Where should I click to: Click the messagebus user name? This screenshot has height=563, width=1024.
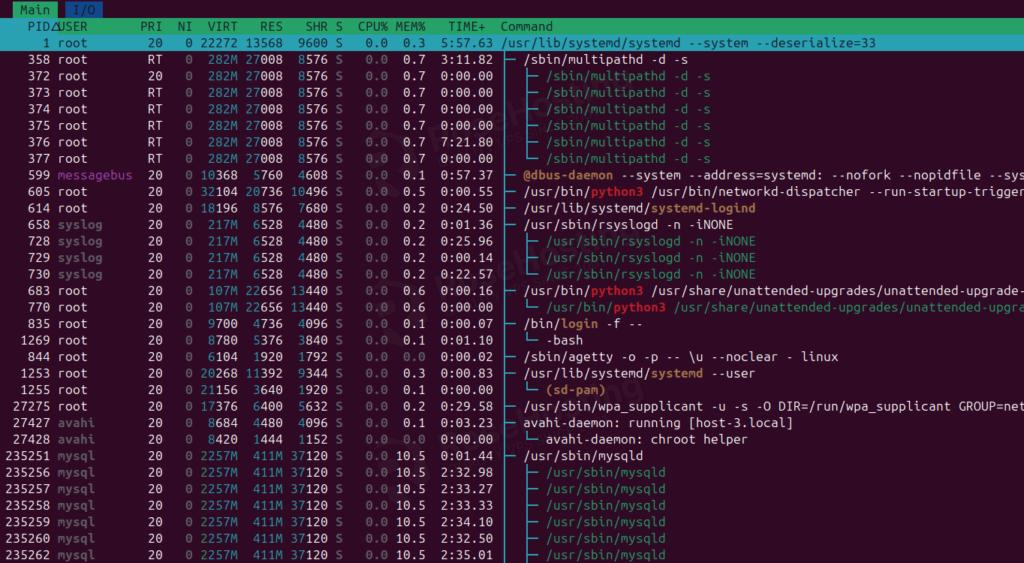(x=95, y=175)
